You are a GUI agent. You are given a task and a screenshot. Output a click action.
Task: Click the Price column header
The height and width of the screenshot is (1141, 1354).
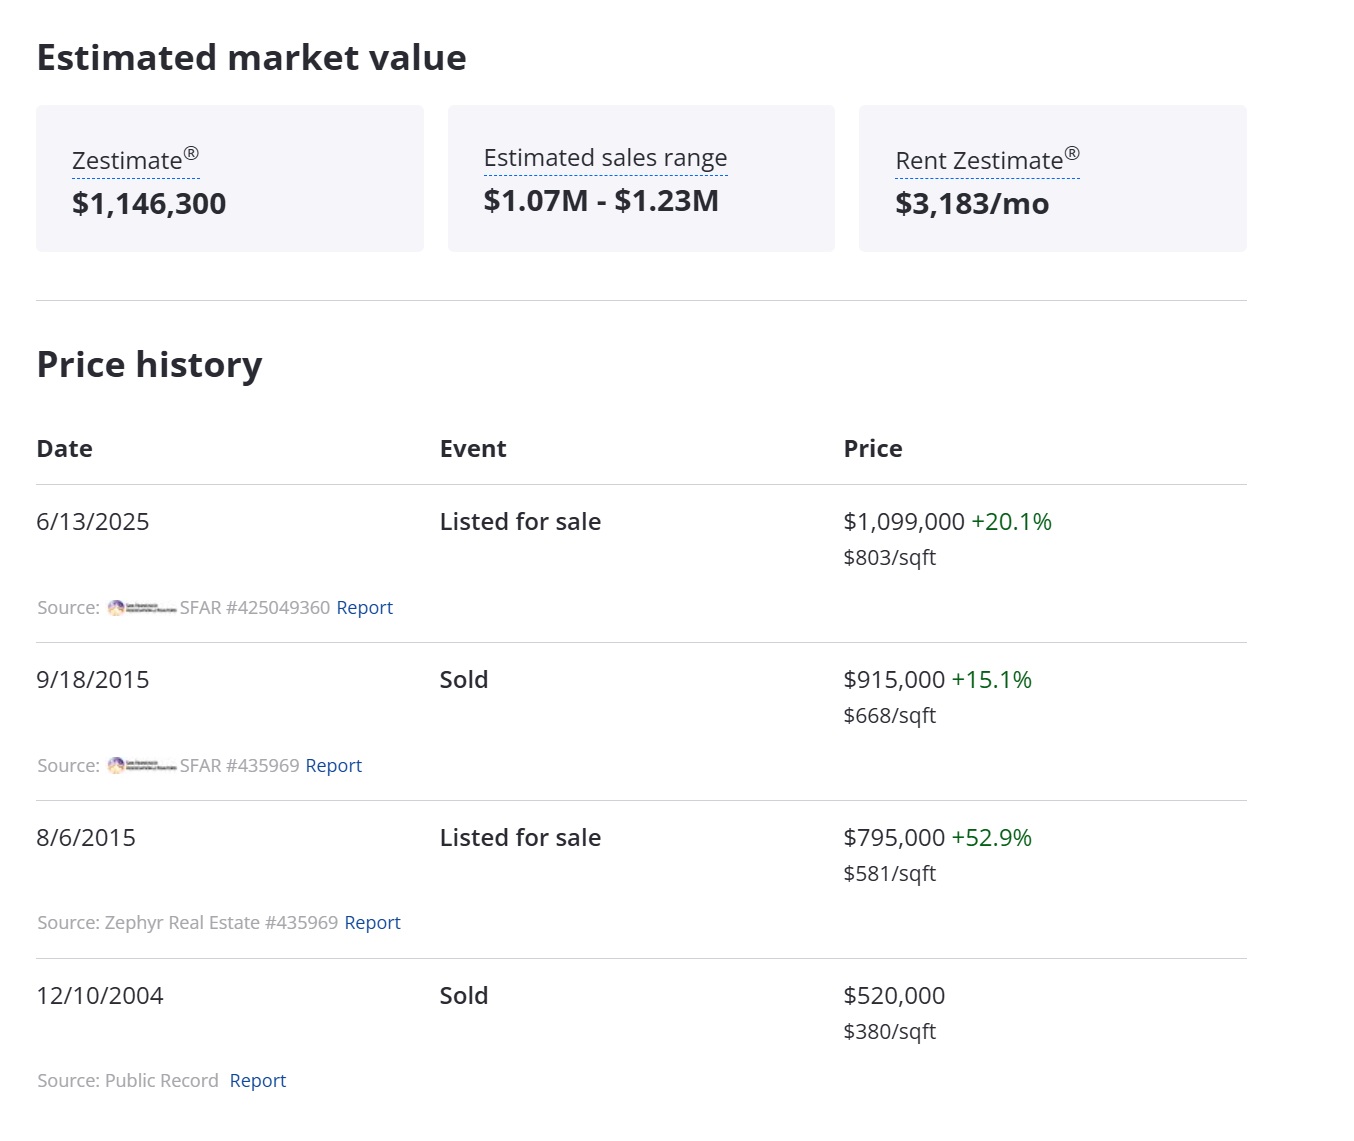click(873, 449)
